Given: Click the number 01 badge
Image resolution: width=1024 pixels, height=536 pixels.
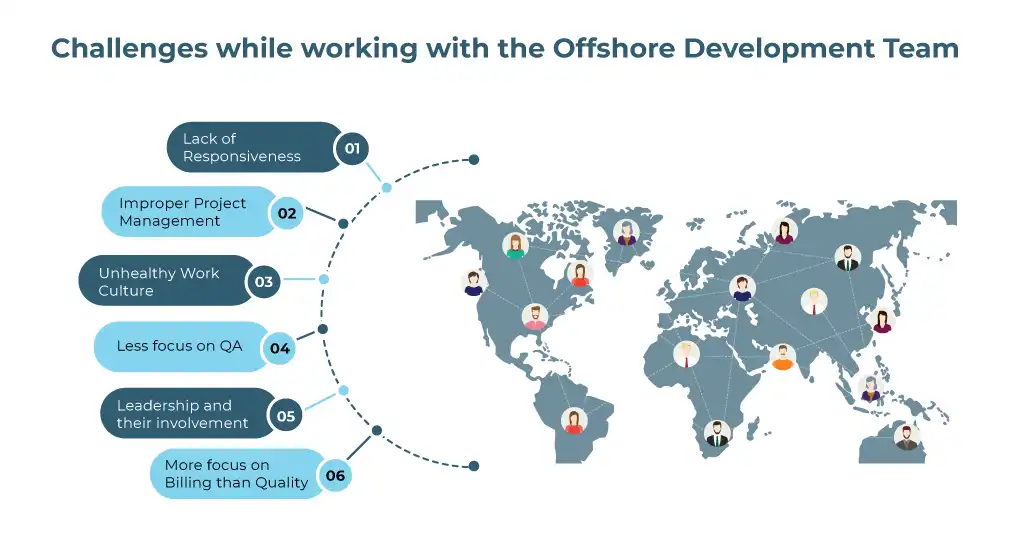Looking at the screenshot, I should (351, 148).
